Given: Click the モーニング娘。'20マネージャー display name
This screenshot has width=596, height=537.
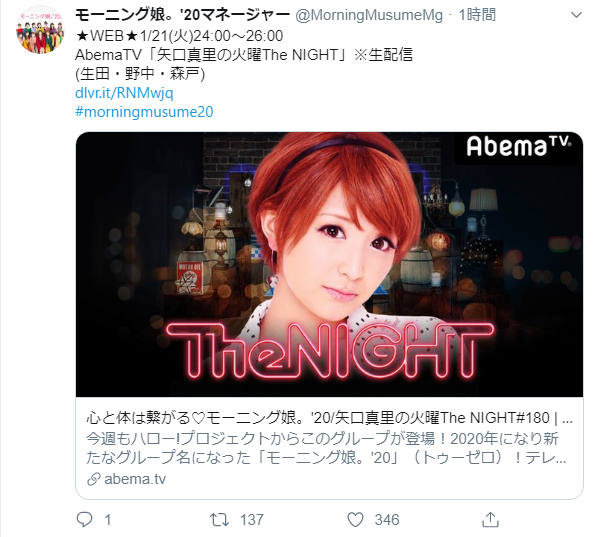Looking at the screenshot, I should [182, 15].
